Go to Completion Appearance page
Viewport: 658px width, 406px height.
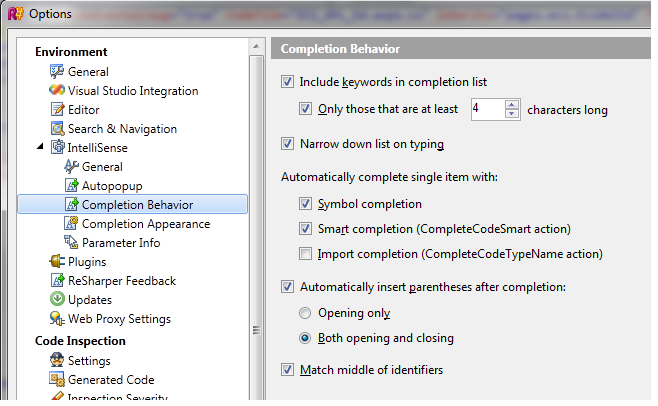(146, 224)
